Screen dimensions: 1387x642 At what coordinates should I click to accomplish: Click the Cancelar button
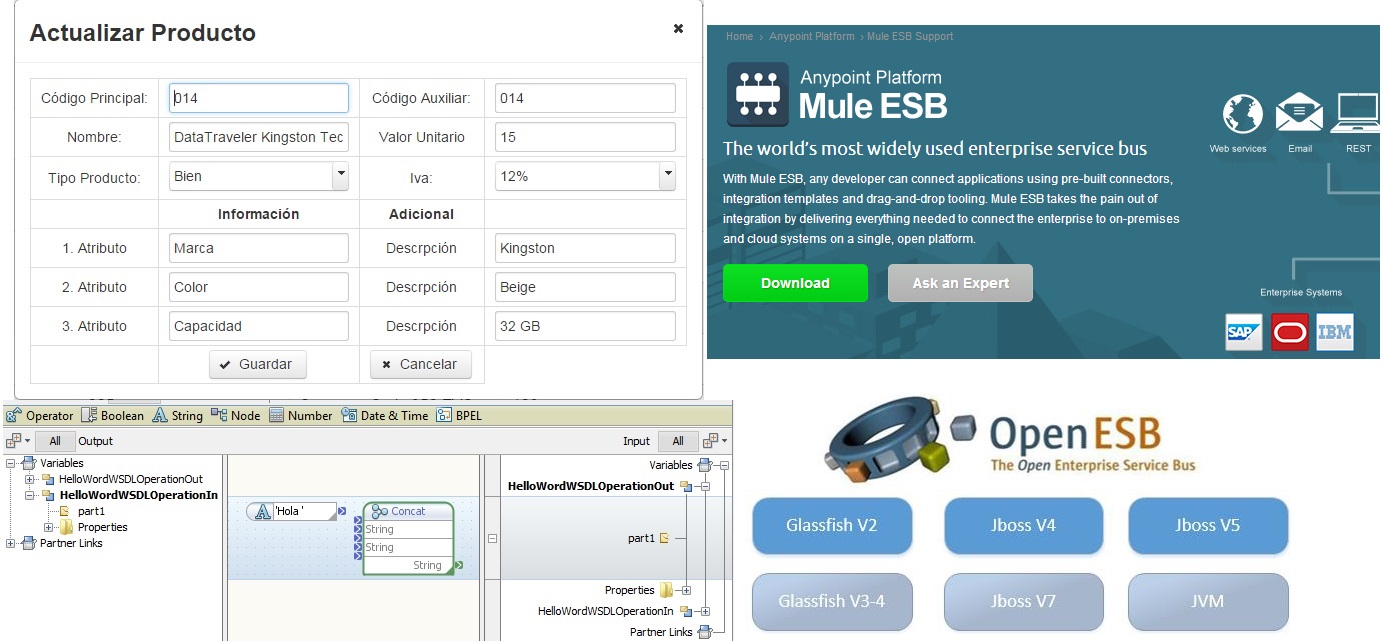420,364
